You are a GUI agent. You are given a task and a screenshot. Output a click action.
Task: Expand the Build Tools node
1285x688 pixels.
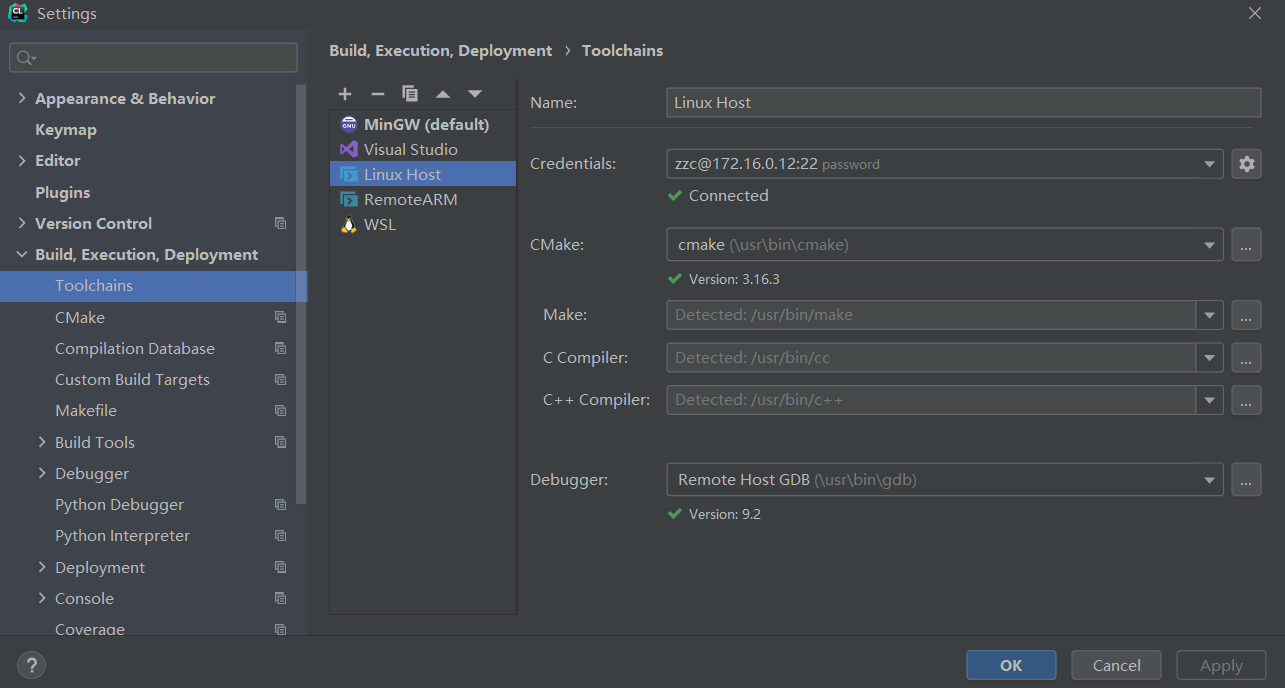[42, 442]
